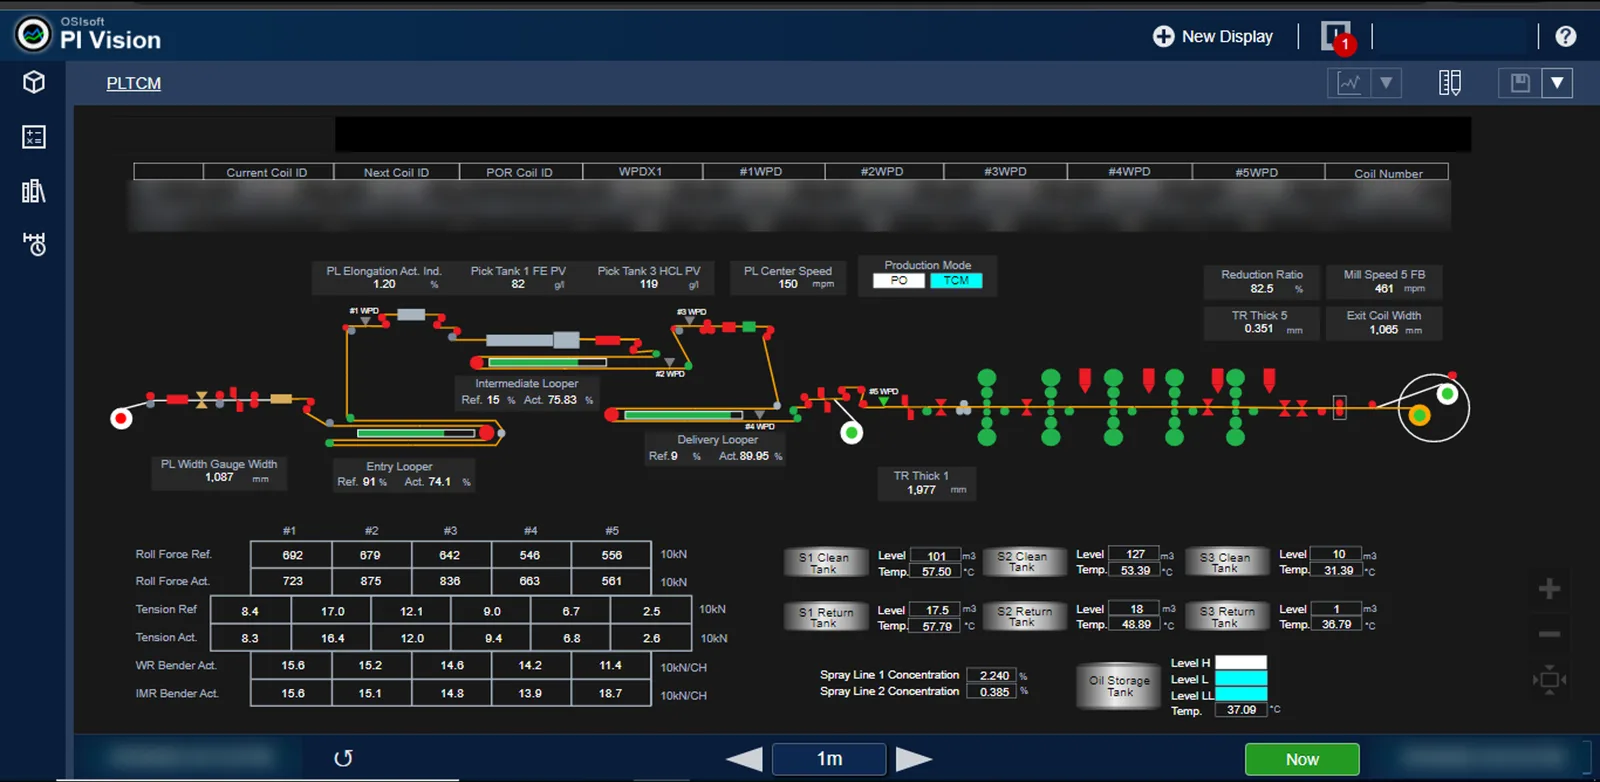The width and height of the screenshot is (1600, 782).
Task: Open the Assets cube icon in sidebar
Action: 34,82
